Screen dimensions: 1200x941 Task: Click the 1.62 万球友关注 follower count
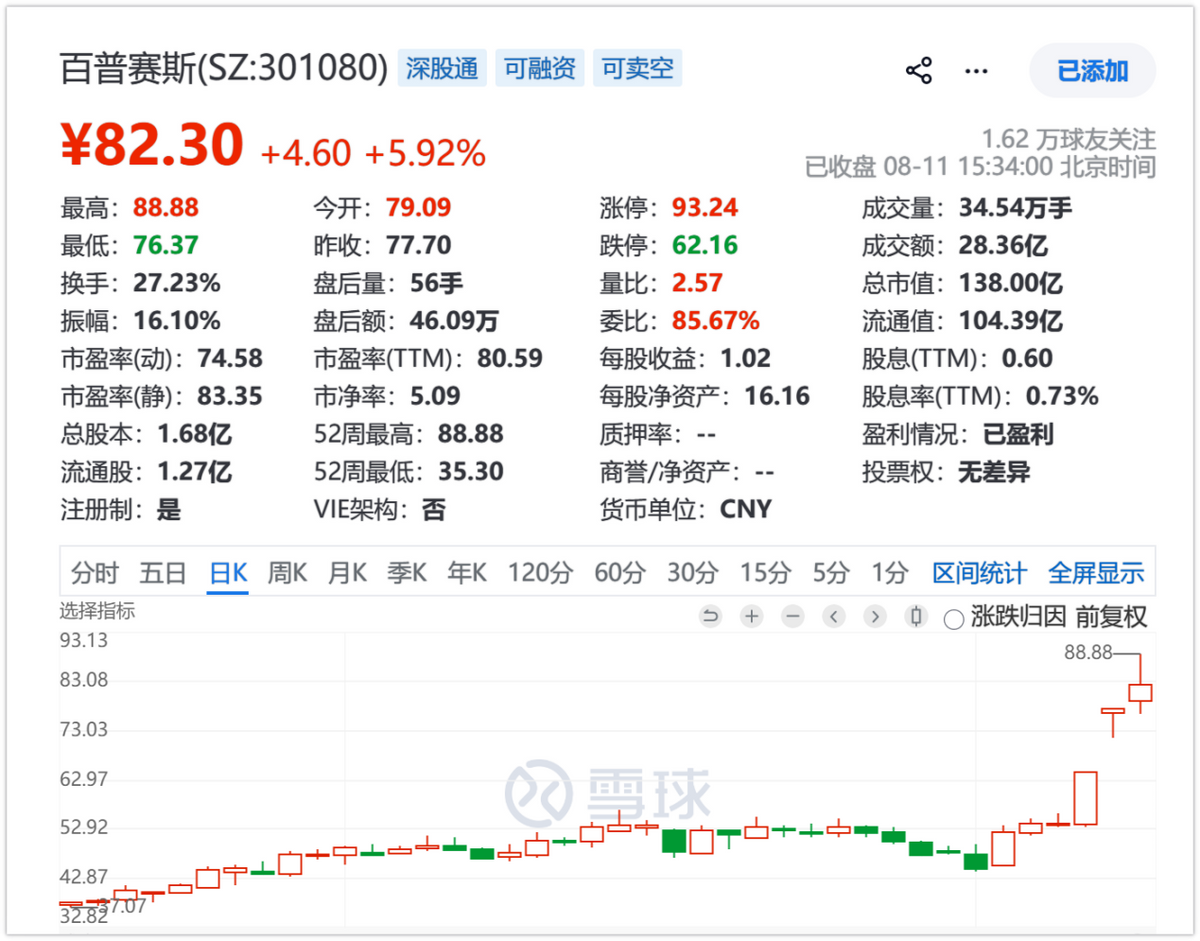click(x=1068, y=139)
